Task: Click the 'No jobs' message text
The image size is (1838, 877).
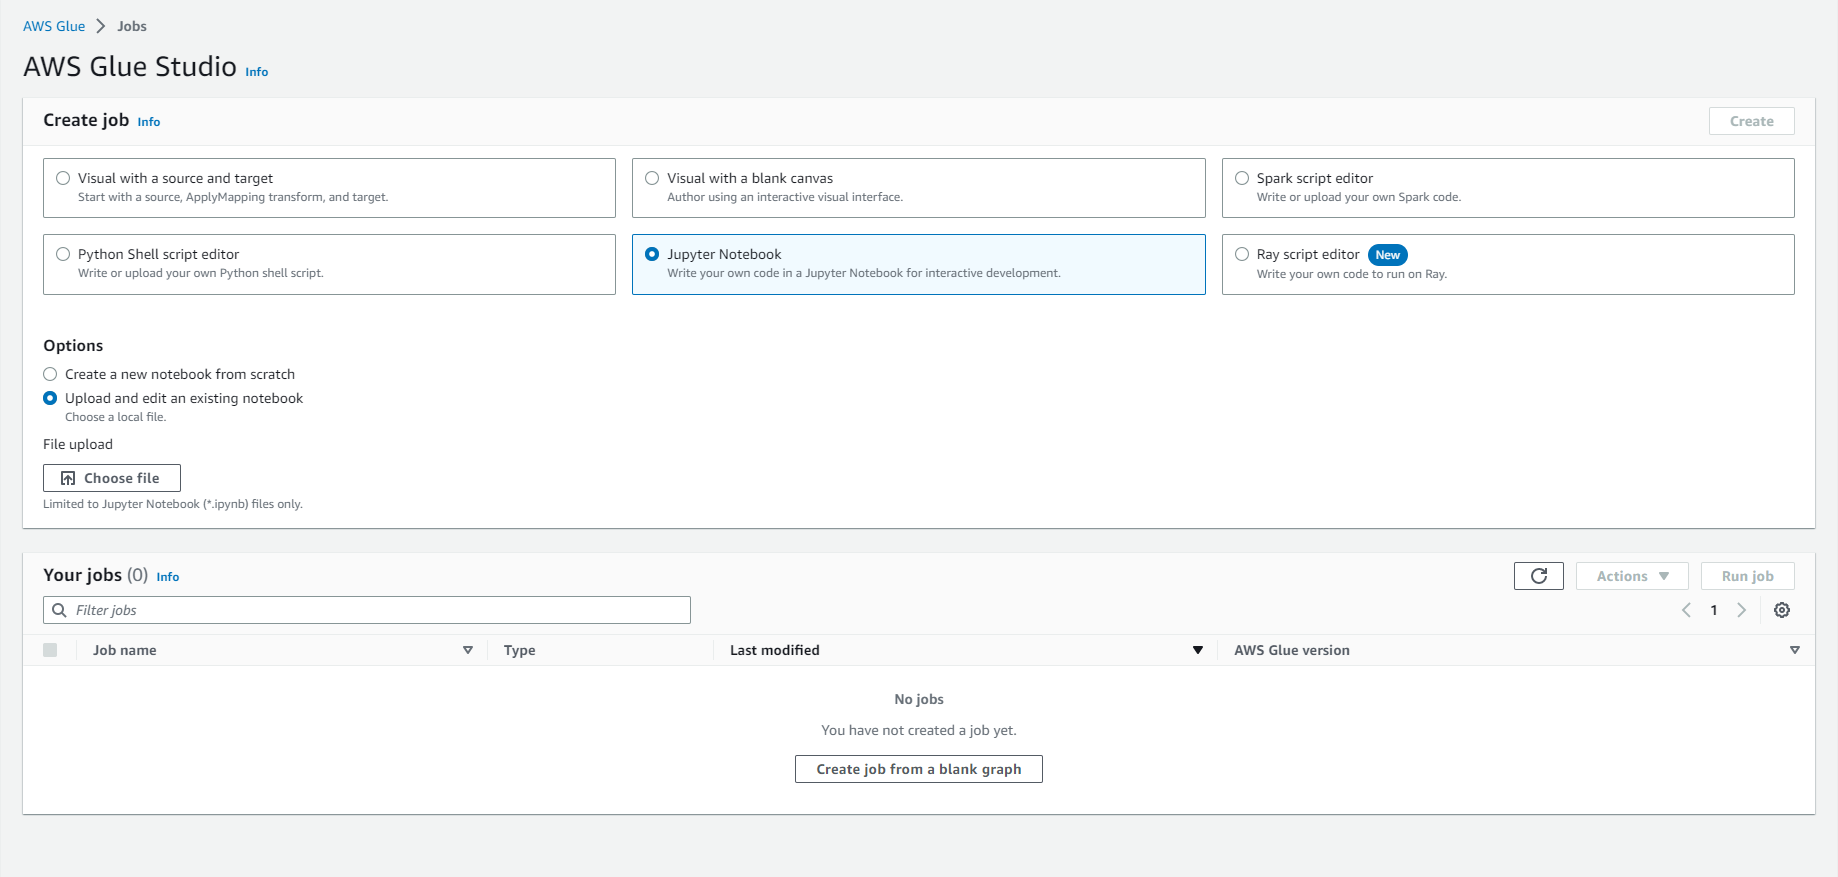Action: [918, 699]
